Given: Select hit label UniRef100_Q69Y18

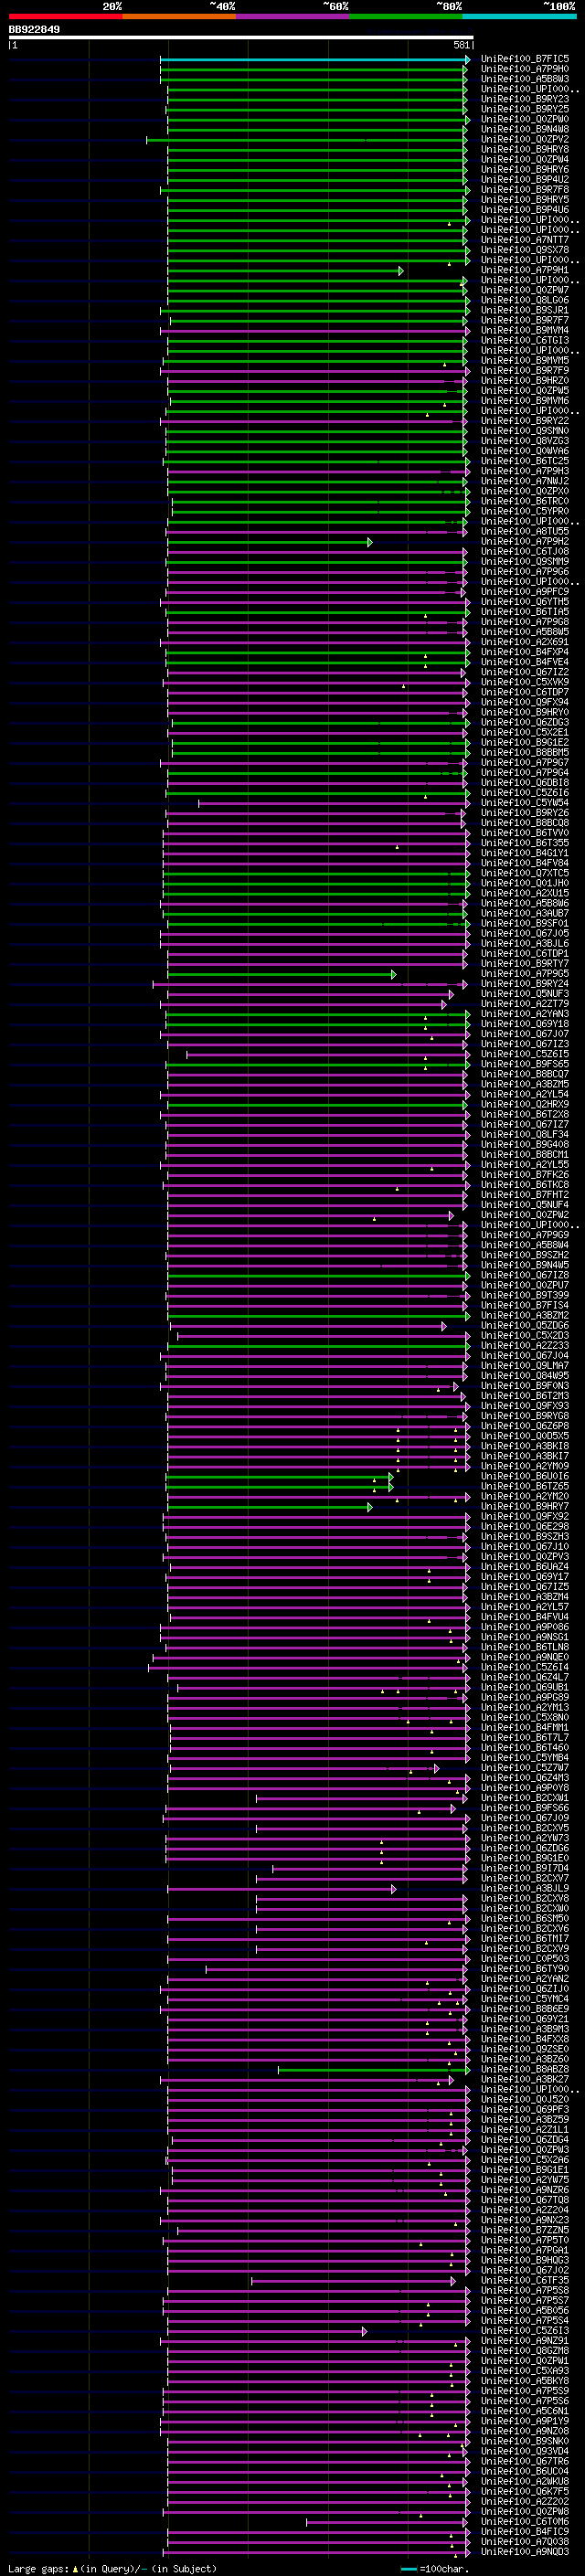Looking at the screenshot, I should tap(525, 1024).
